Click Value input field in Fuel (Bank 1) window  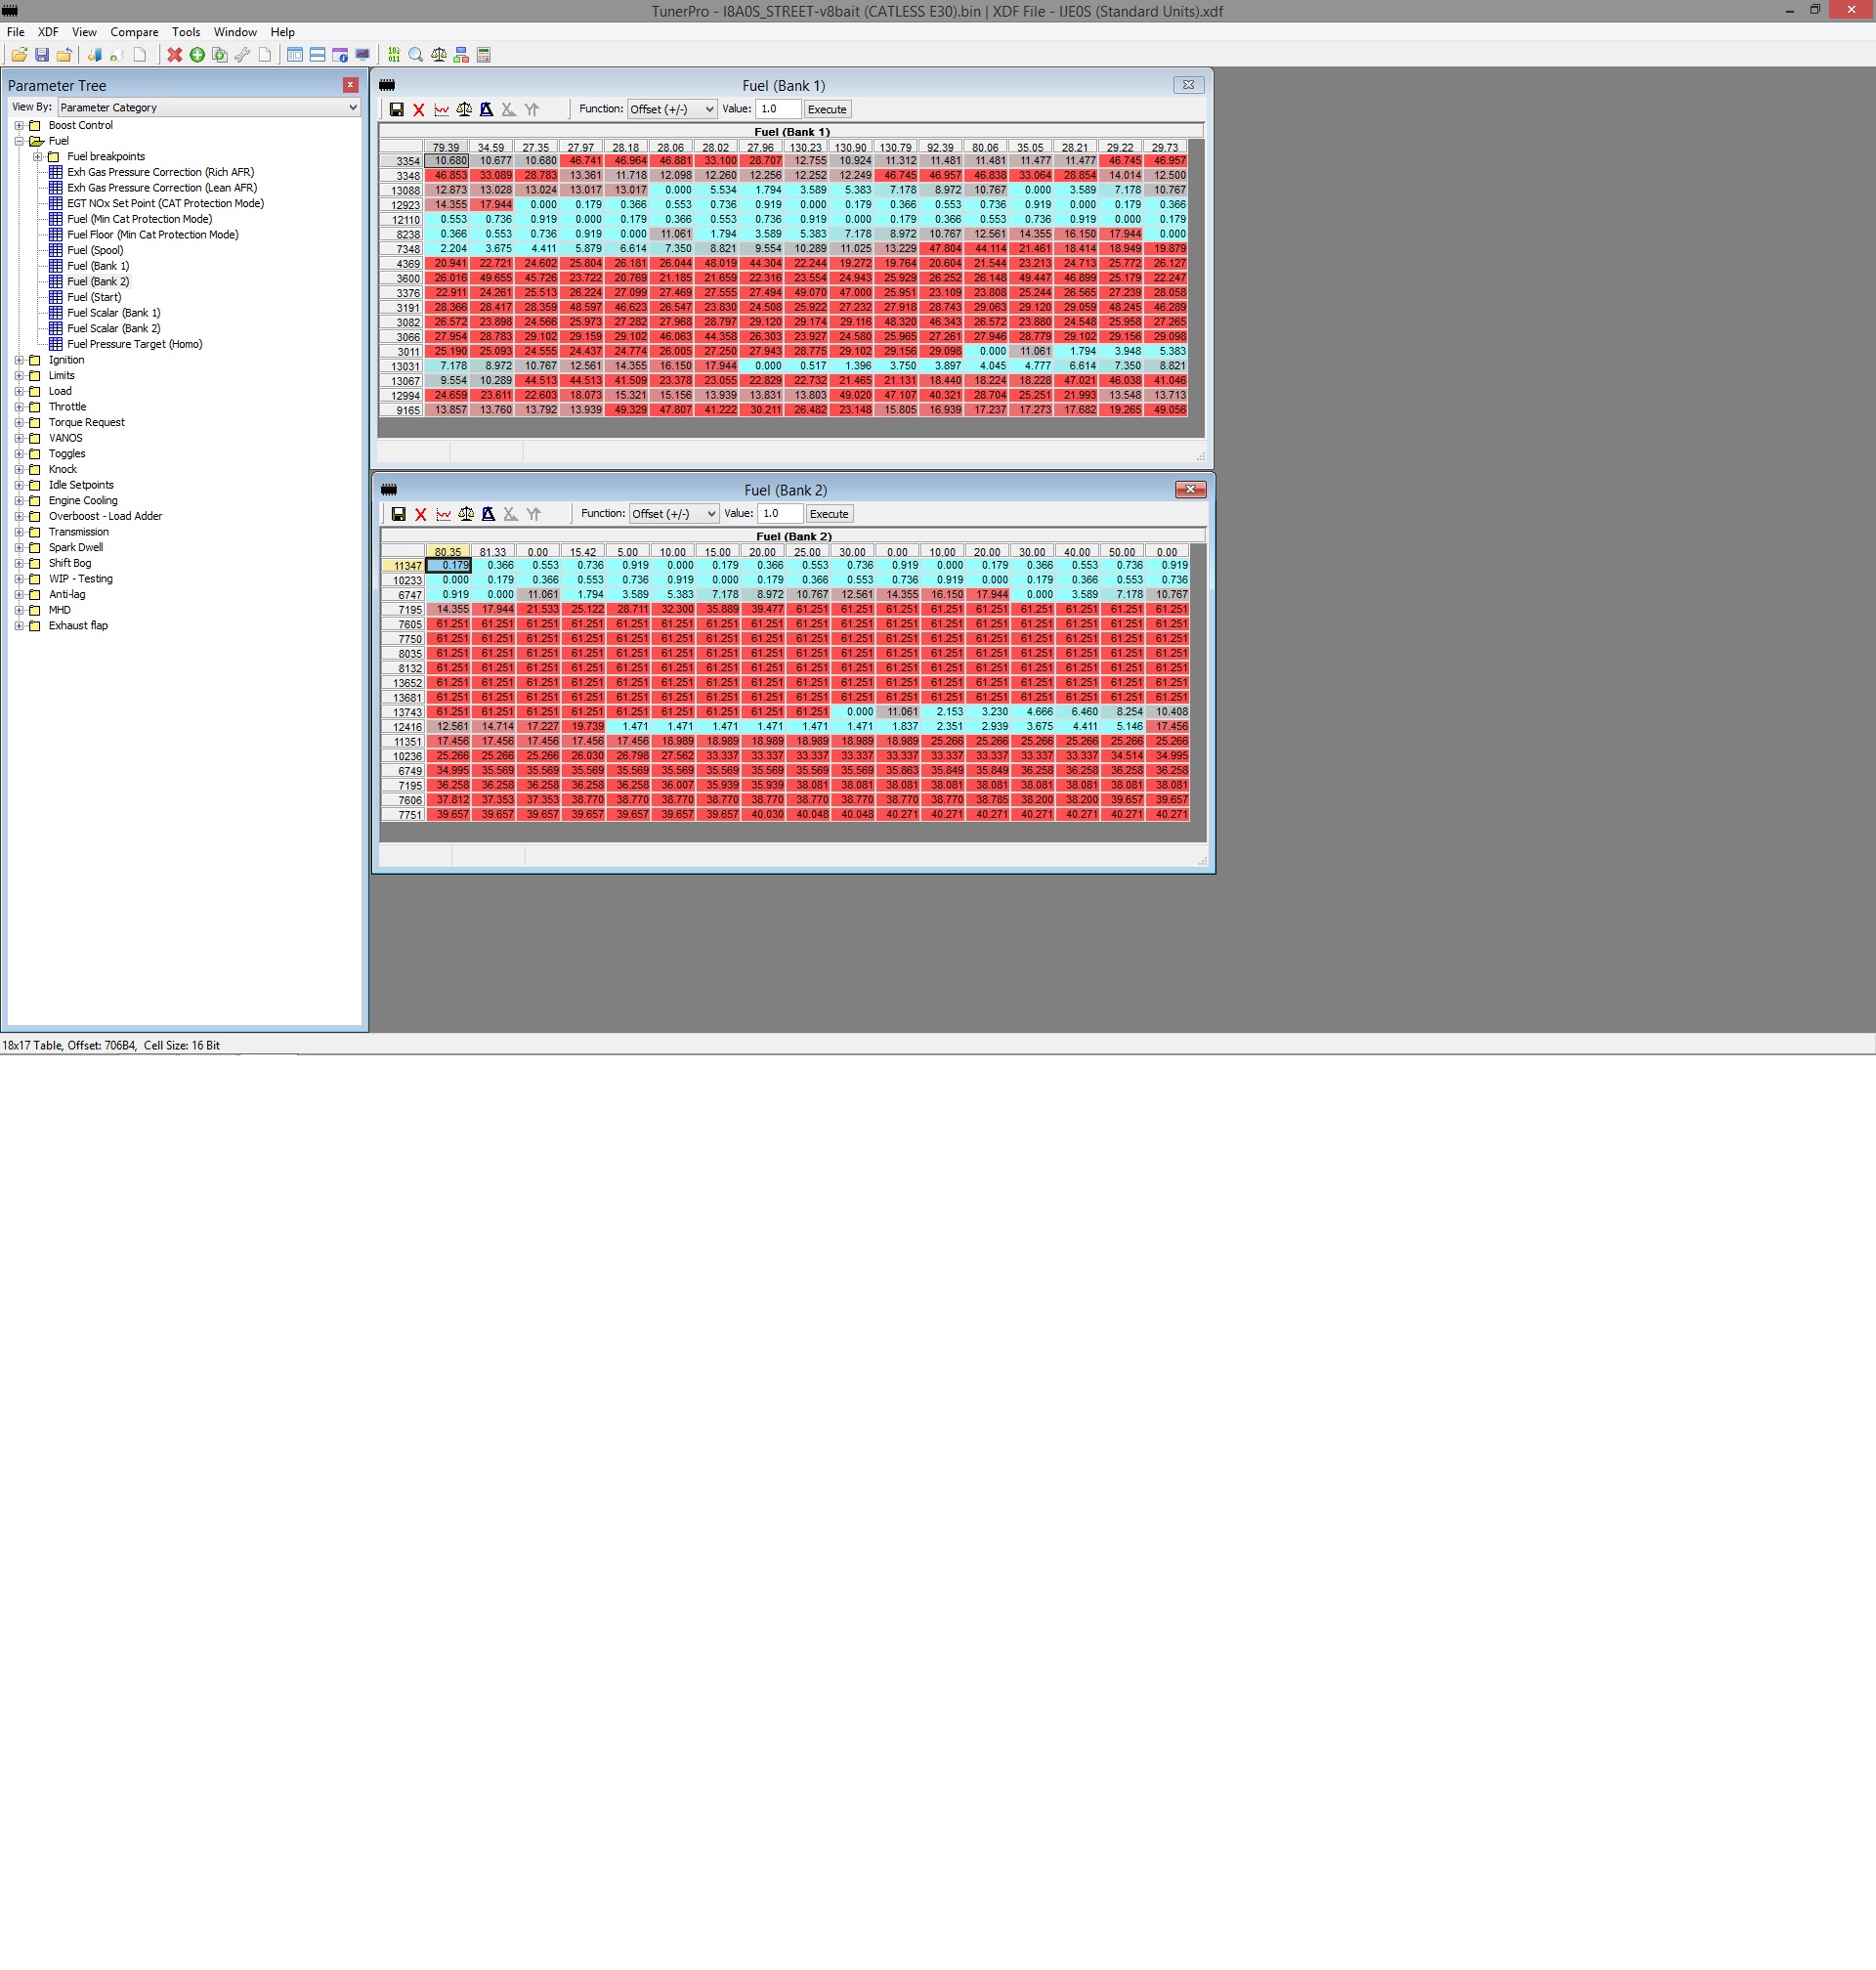pos(778,109)
